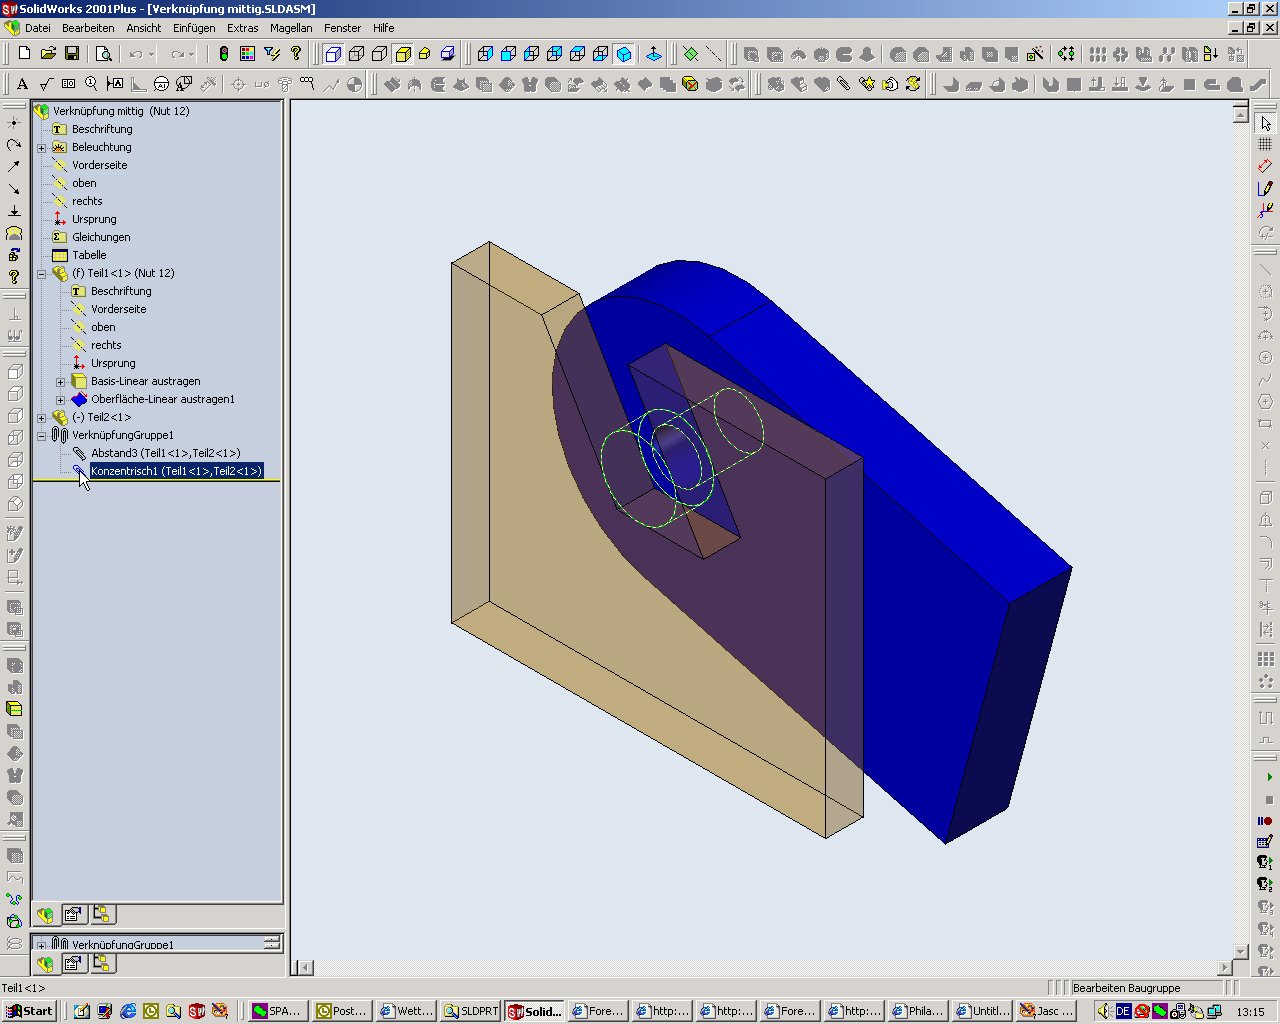The height and width of the screenshot is (1024, 1280).
Task: Click the New document icon
Action: (x=24, y=54)
